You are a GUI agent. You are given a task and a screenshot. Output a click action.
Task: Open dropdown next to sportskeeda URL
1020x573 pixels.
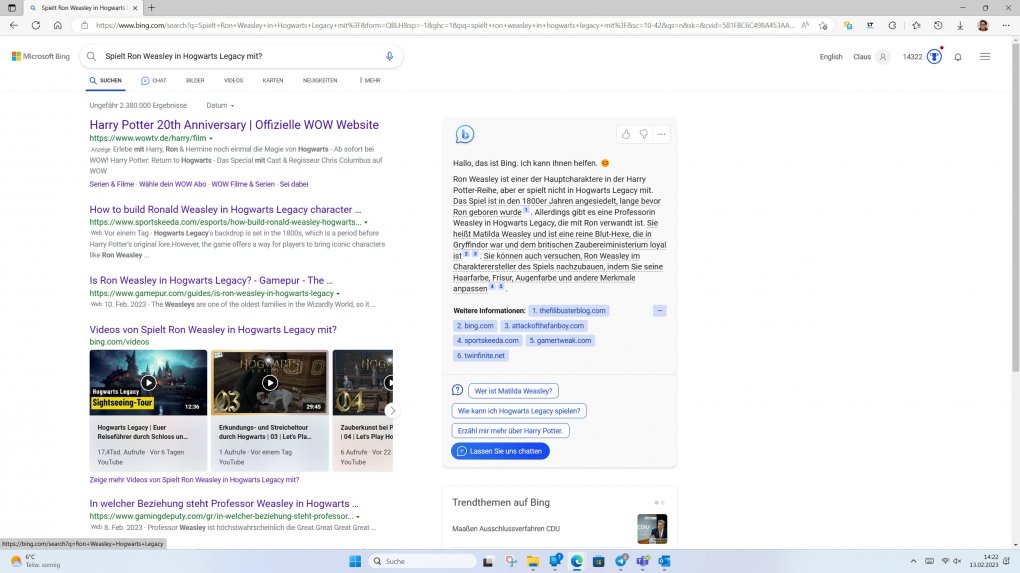[x=366, y=222]
